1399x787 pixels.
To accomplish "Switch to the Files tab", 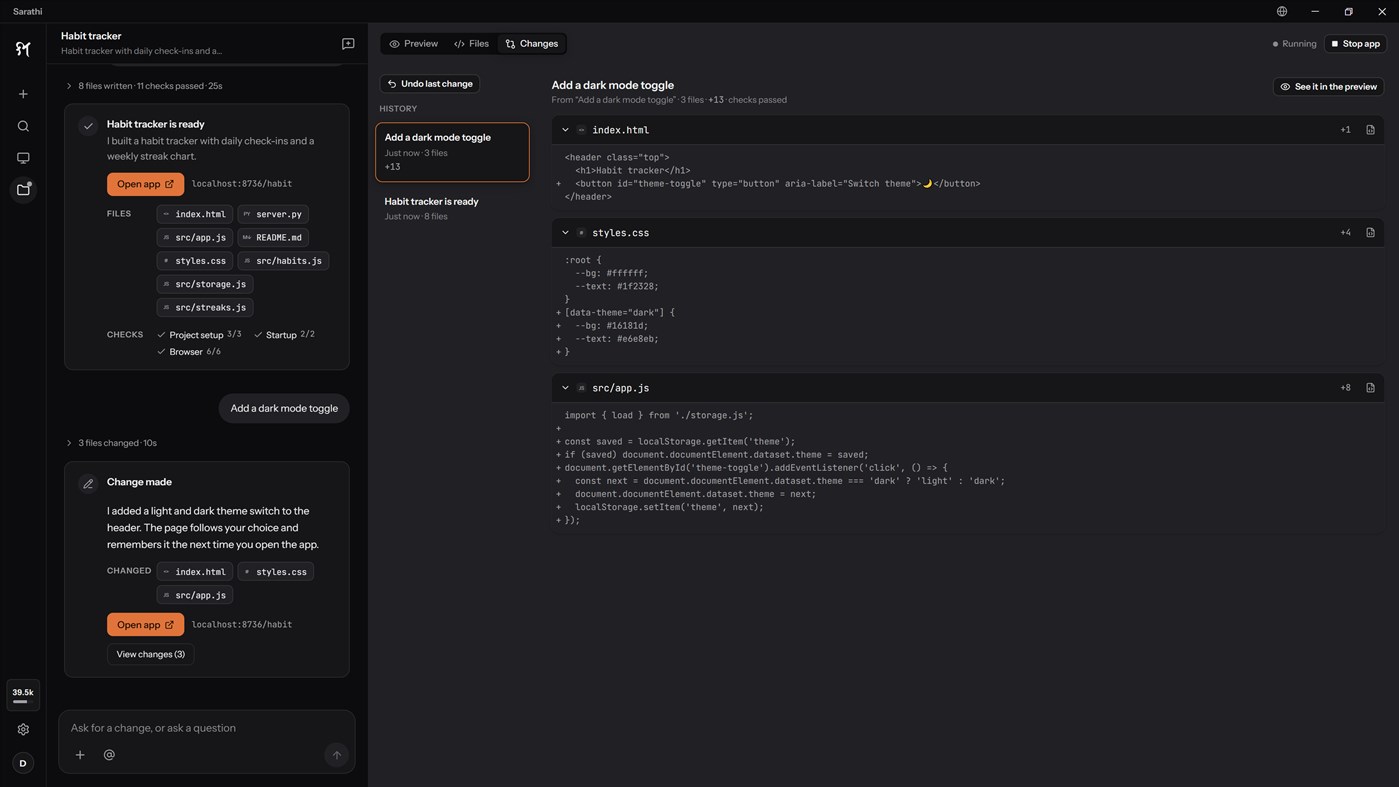I will click(x=471, y=44).
